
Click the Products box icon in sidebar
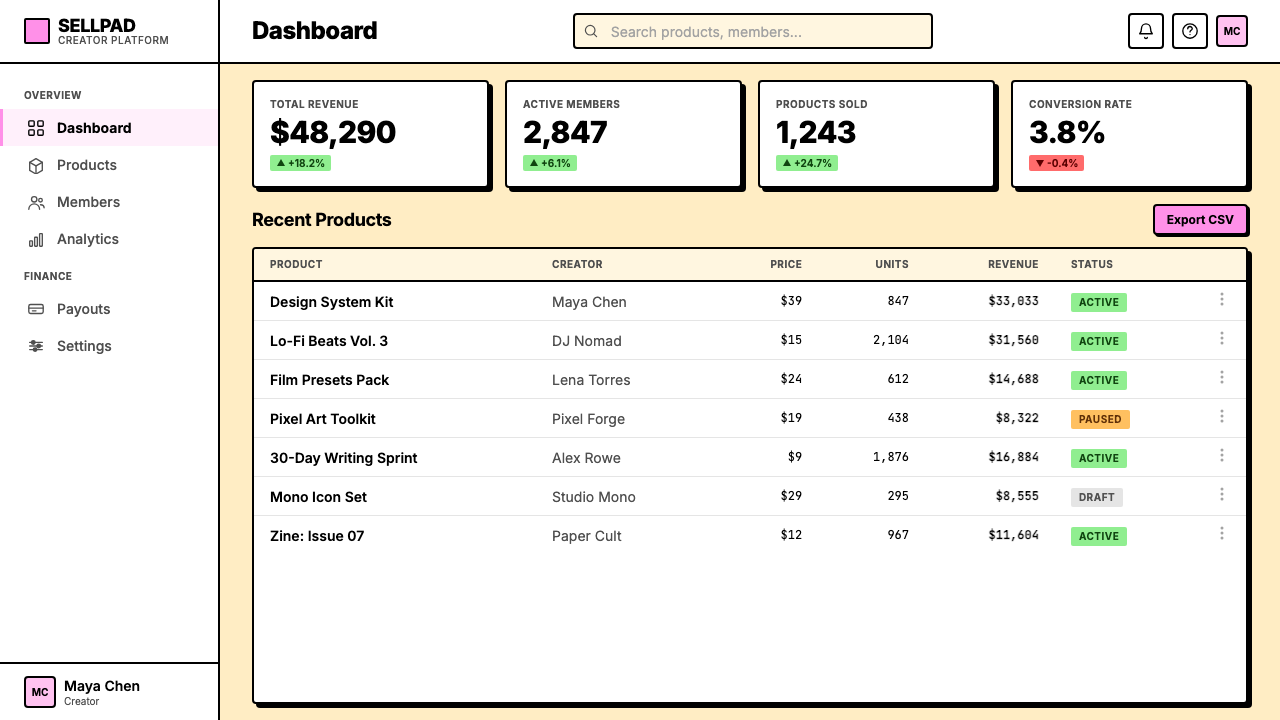point(36,165)
